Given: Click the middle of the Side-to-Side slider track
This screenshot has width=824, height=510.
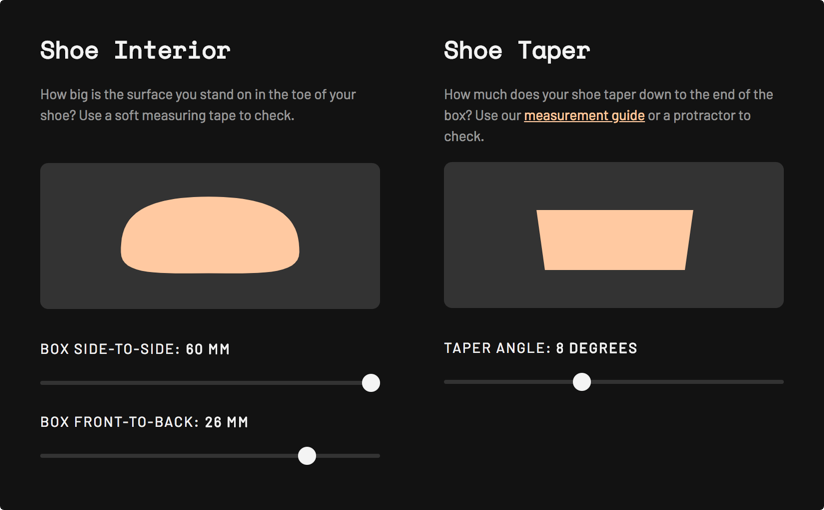Looking at the screenshot, I should pyautogui.click(x=210, y=383).
